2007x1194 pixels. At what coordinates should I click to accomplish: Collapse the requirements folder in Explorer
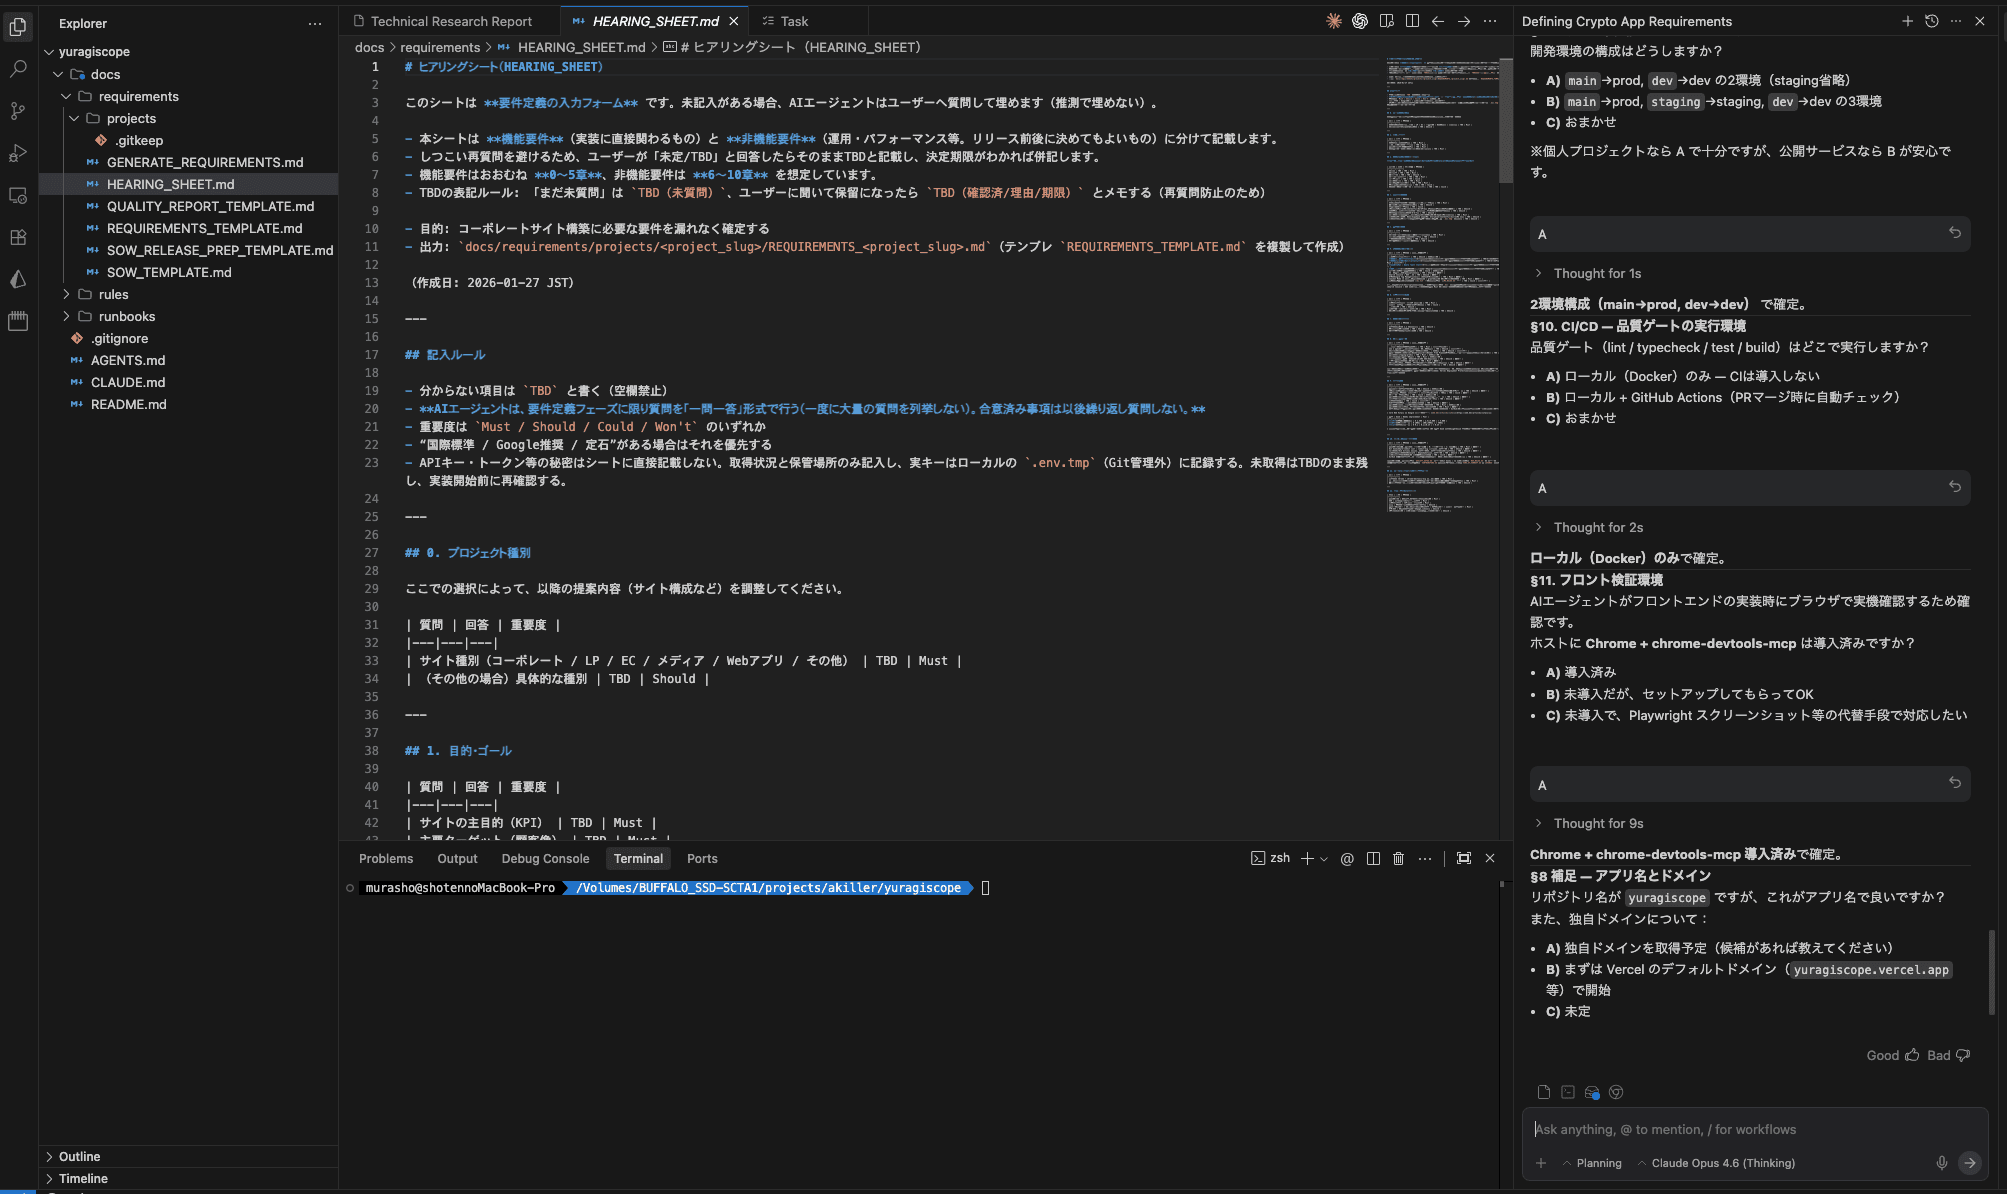[137, 96]
